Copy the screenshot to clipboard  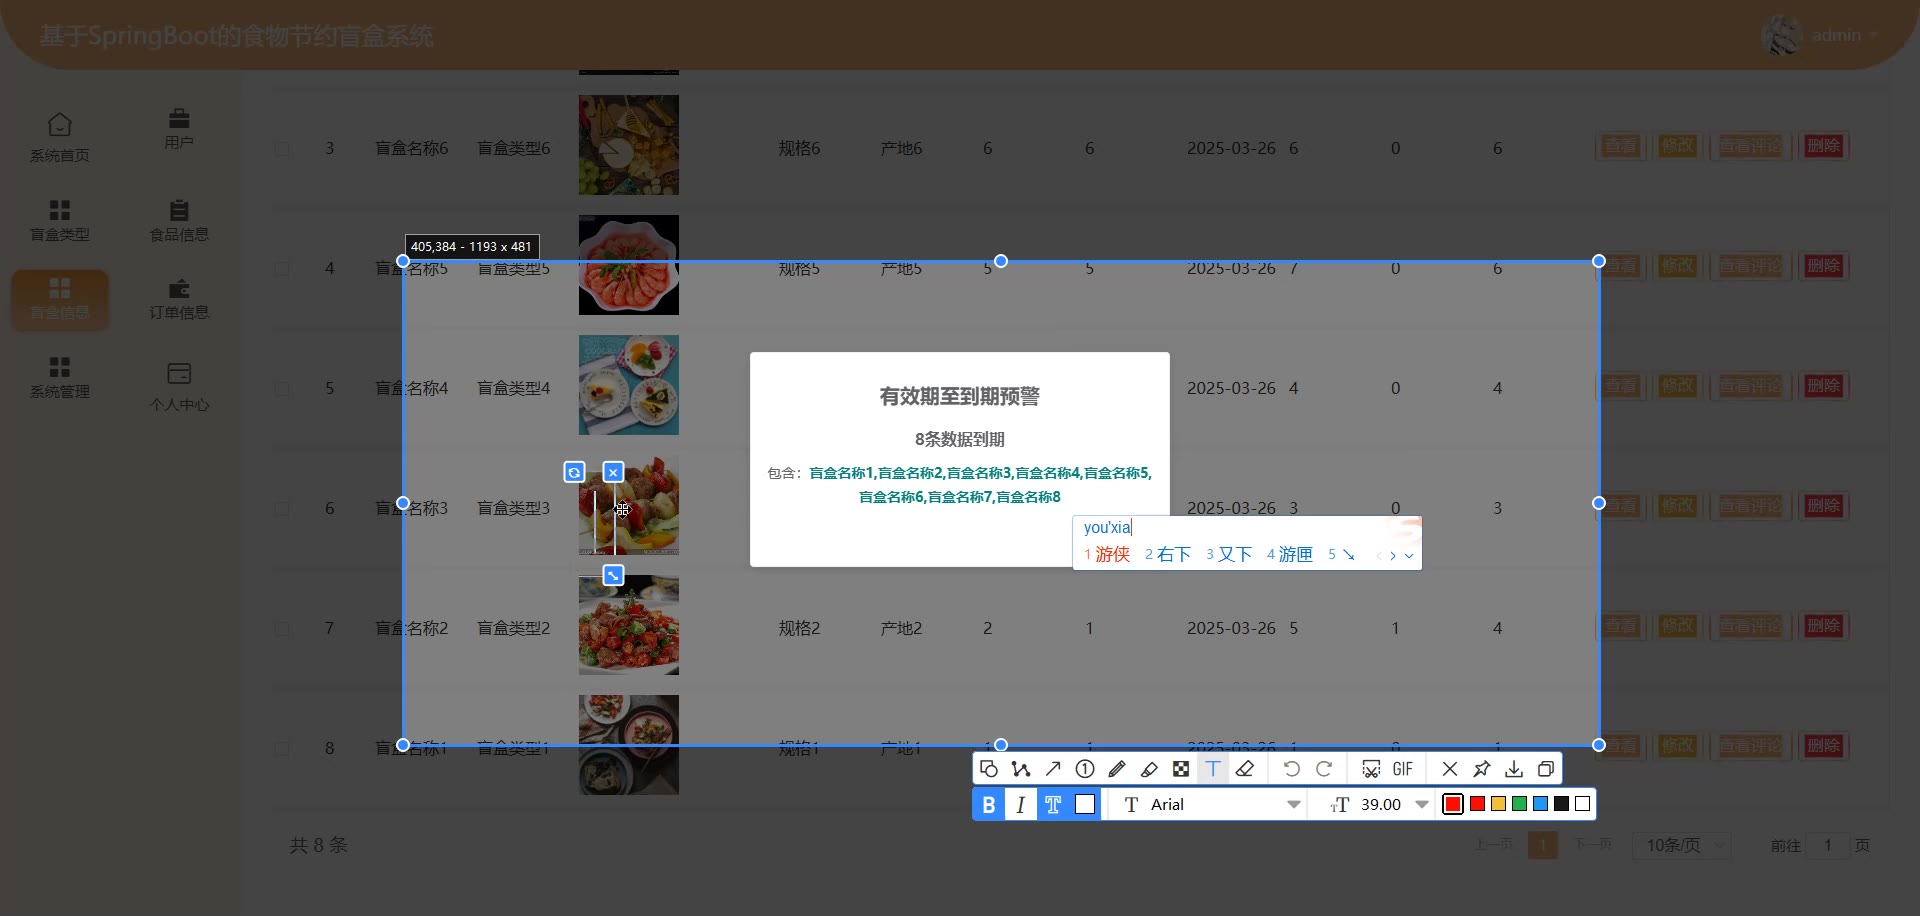click(1546, 769)
